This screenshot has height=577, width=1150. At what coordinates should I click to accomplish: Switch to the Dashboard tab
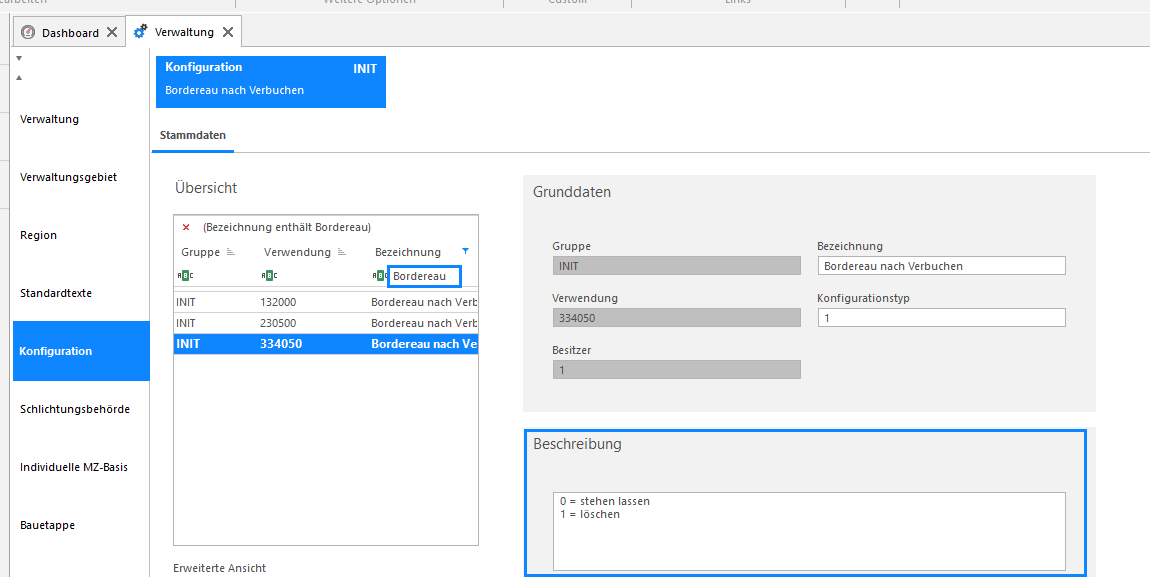tap(70, 33)
